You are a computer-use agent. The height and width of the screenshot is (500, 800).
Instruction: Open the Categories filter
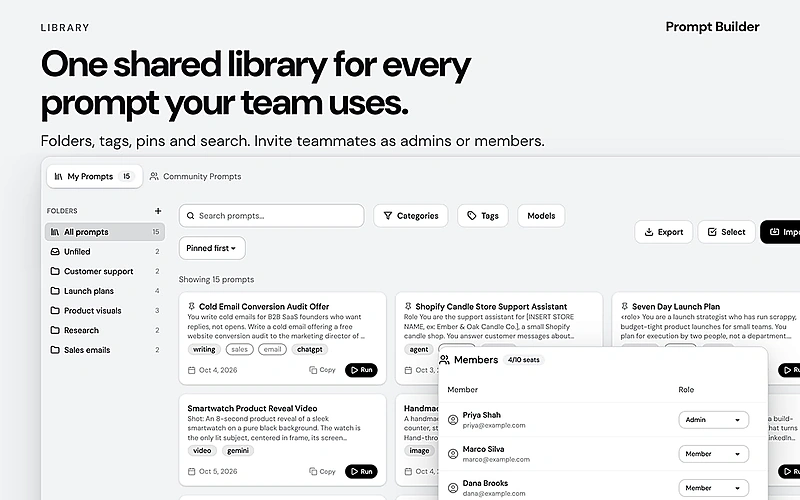(411, 216)
